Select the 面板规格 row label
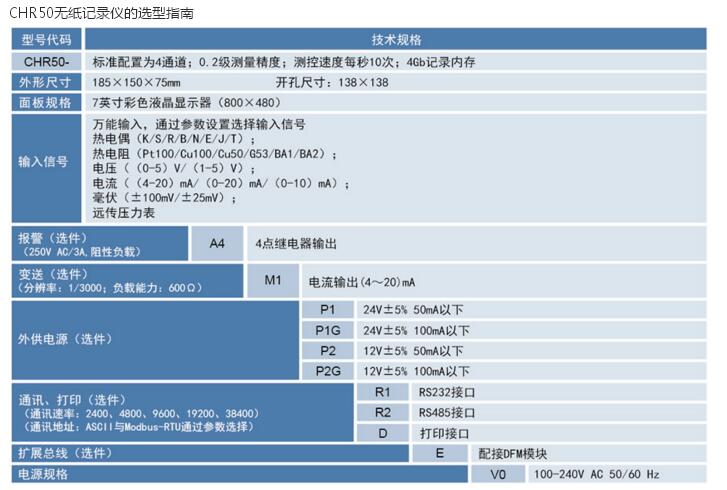Image resolution: width=727 pixels, height=490 pixels. [46, 102]
